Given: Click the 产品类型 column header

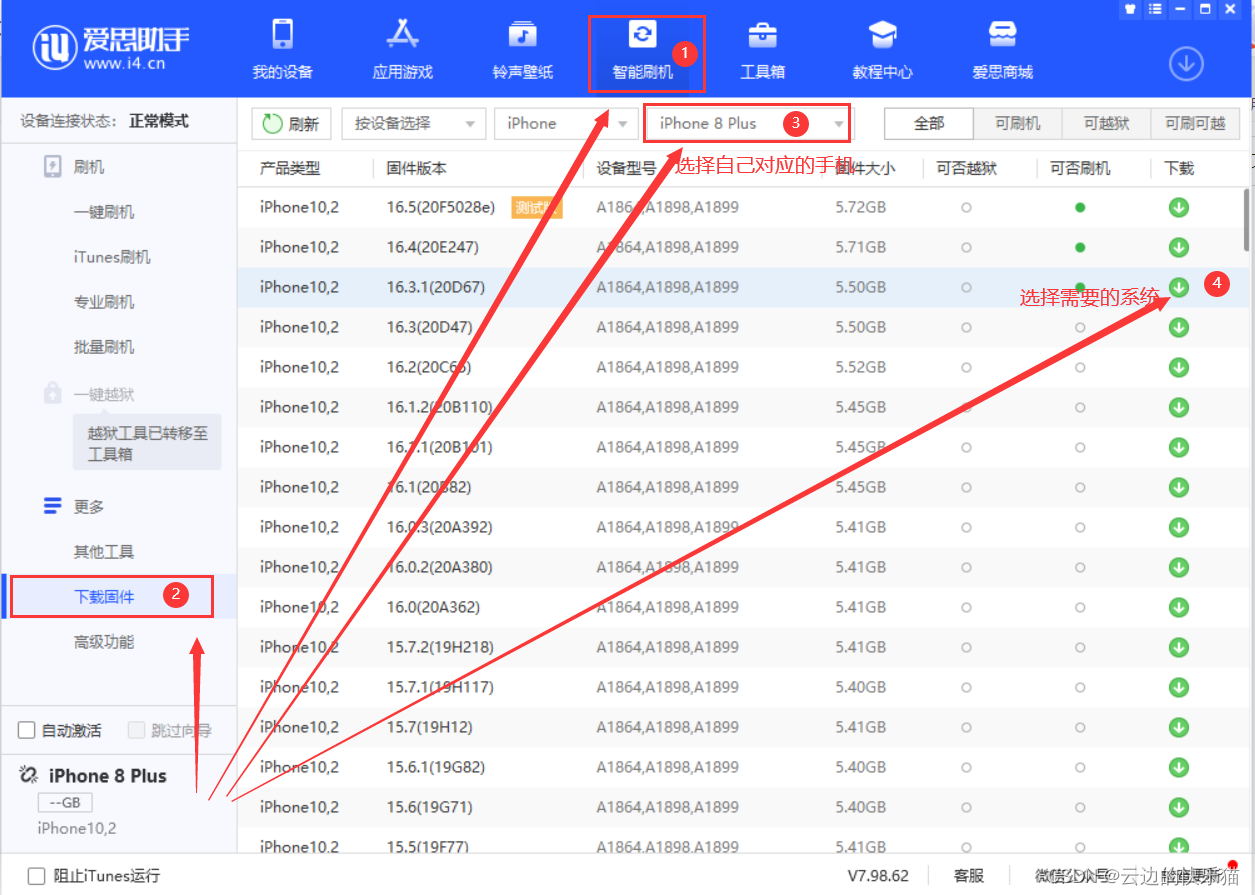Looking at the screenshot, I should 290,168.
